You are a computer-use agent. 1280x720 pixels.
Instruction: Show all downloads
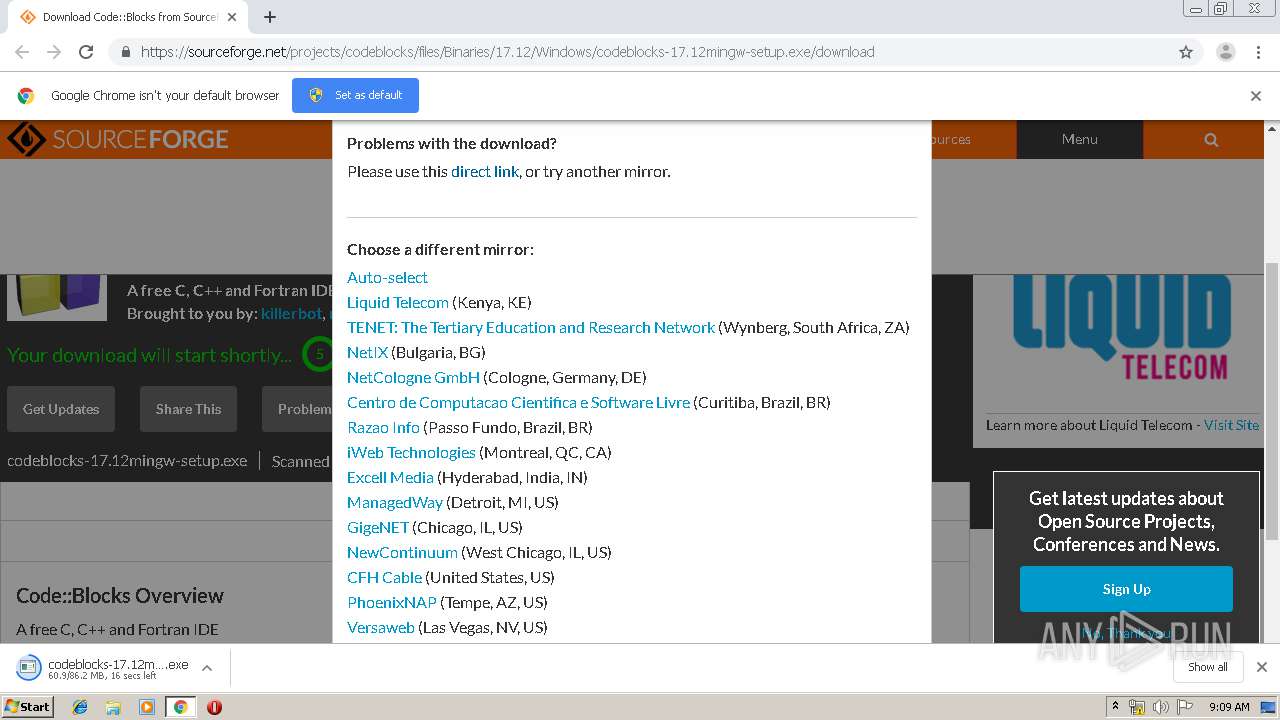1208,667
